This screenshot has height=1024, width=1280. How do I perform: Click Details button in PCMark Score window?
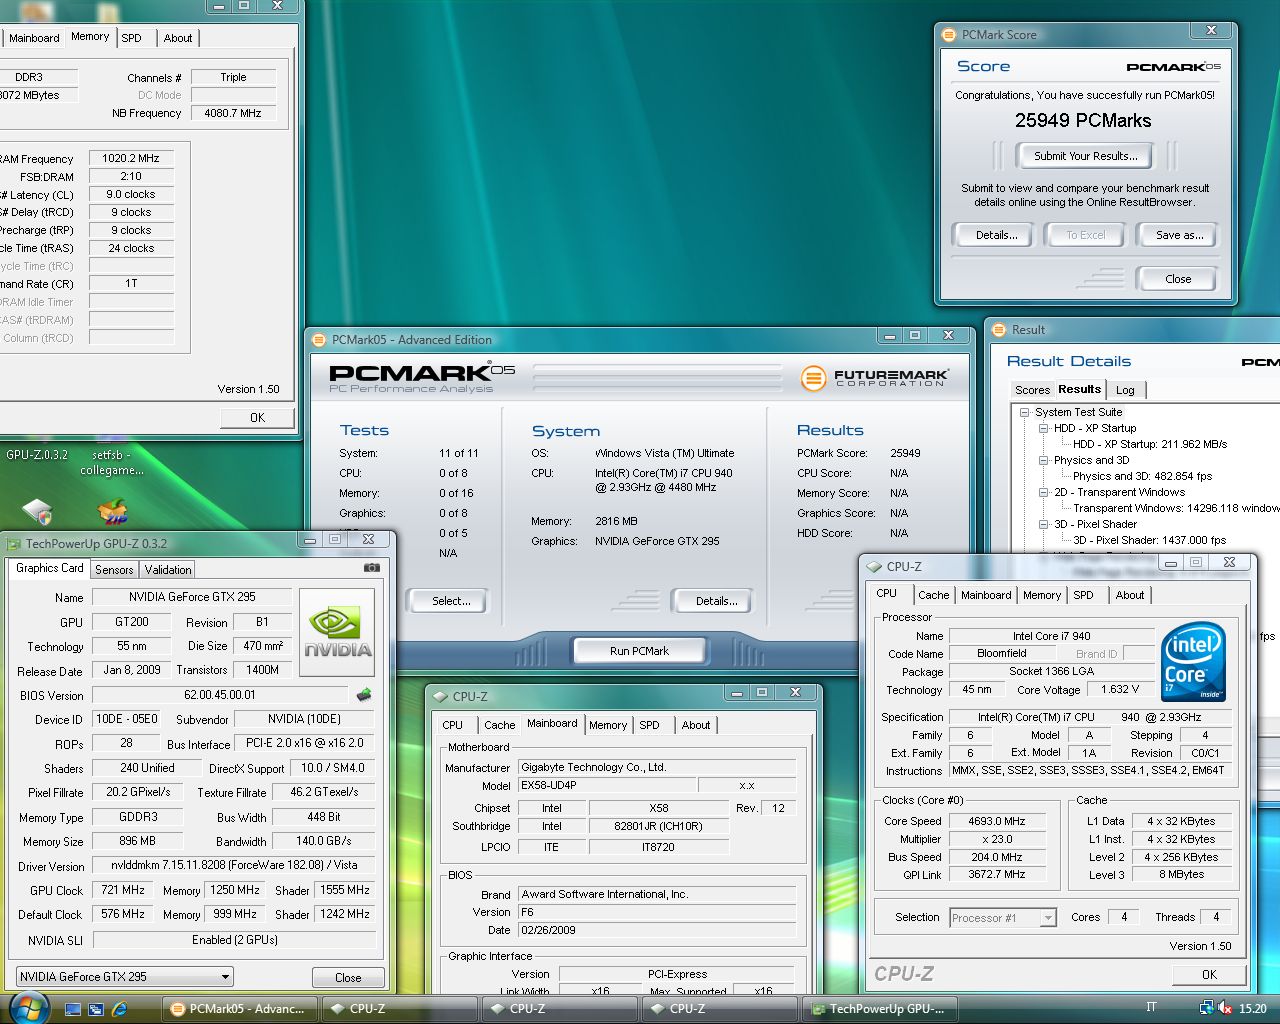coord(996,235)
